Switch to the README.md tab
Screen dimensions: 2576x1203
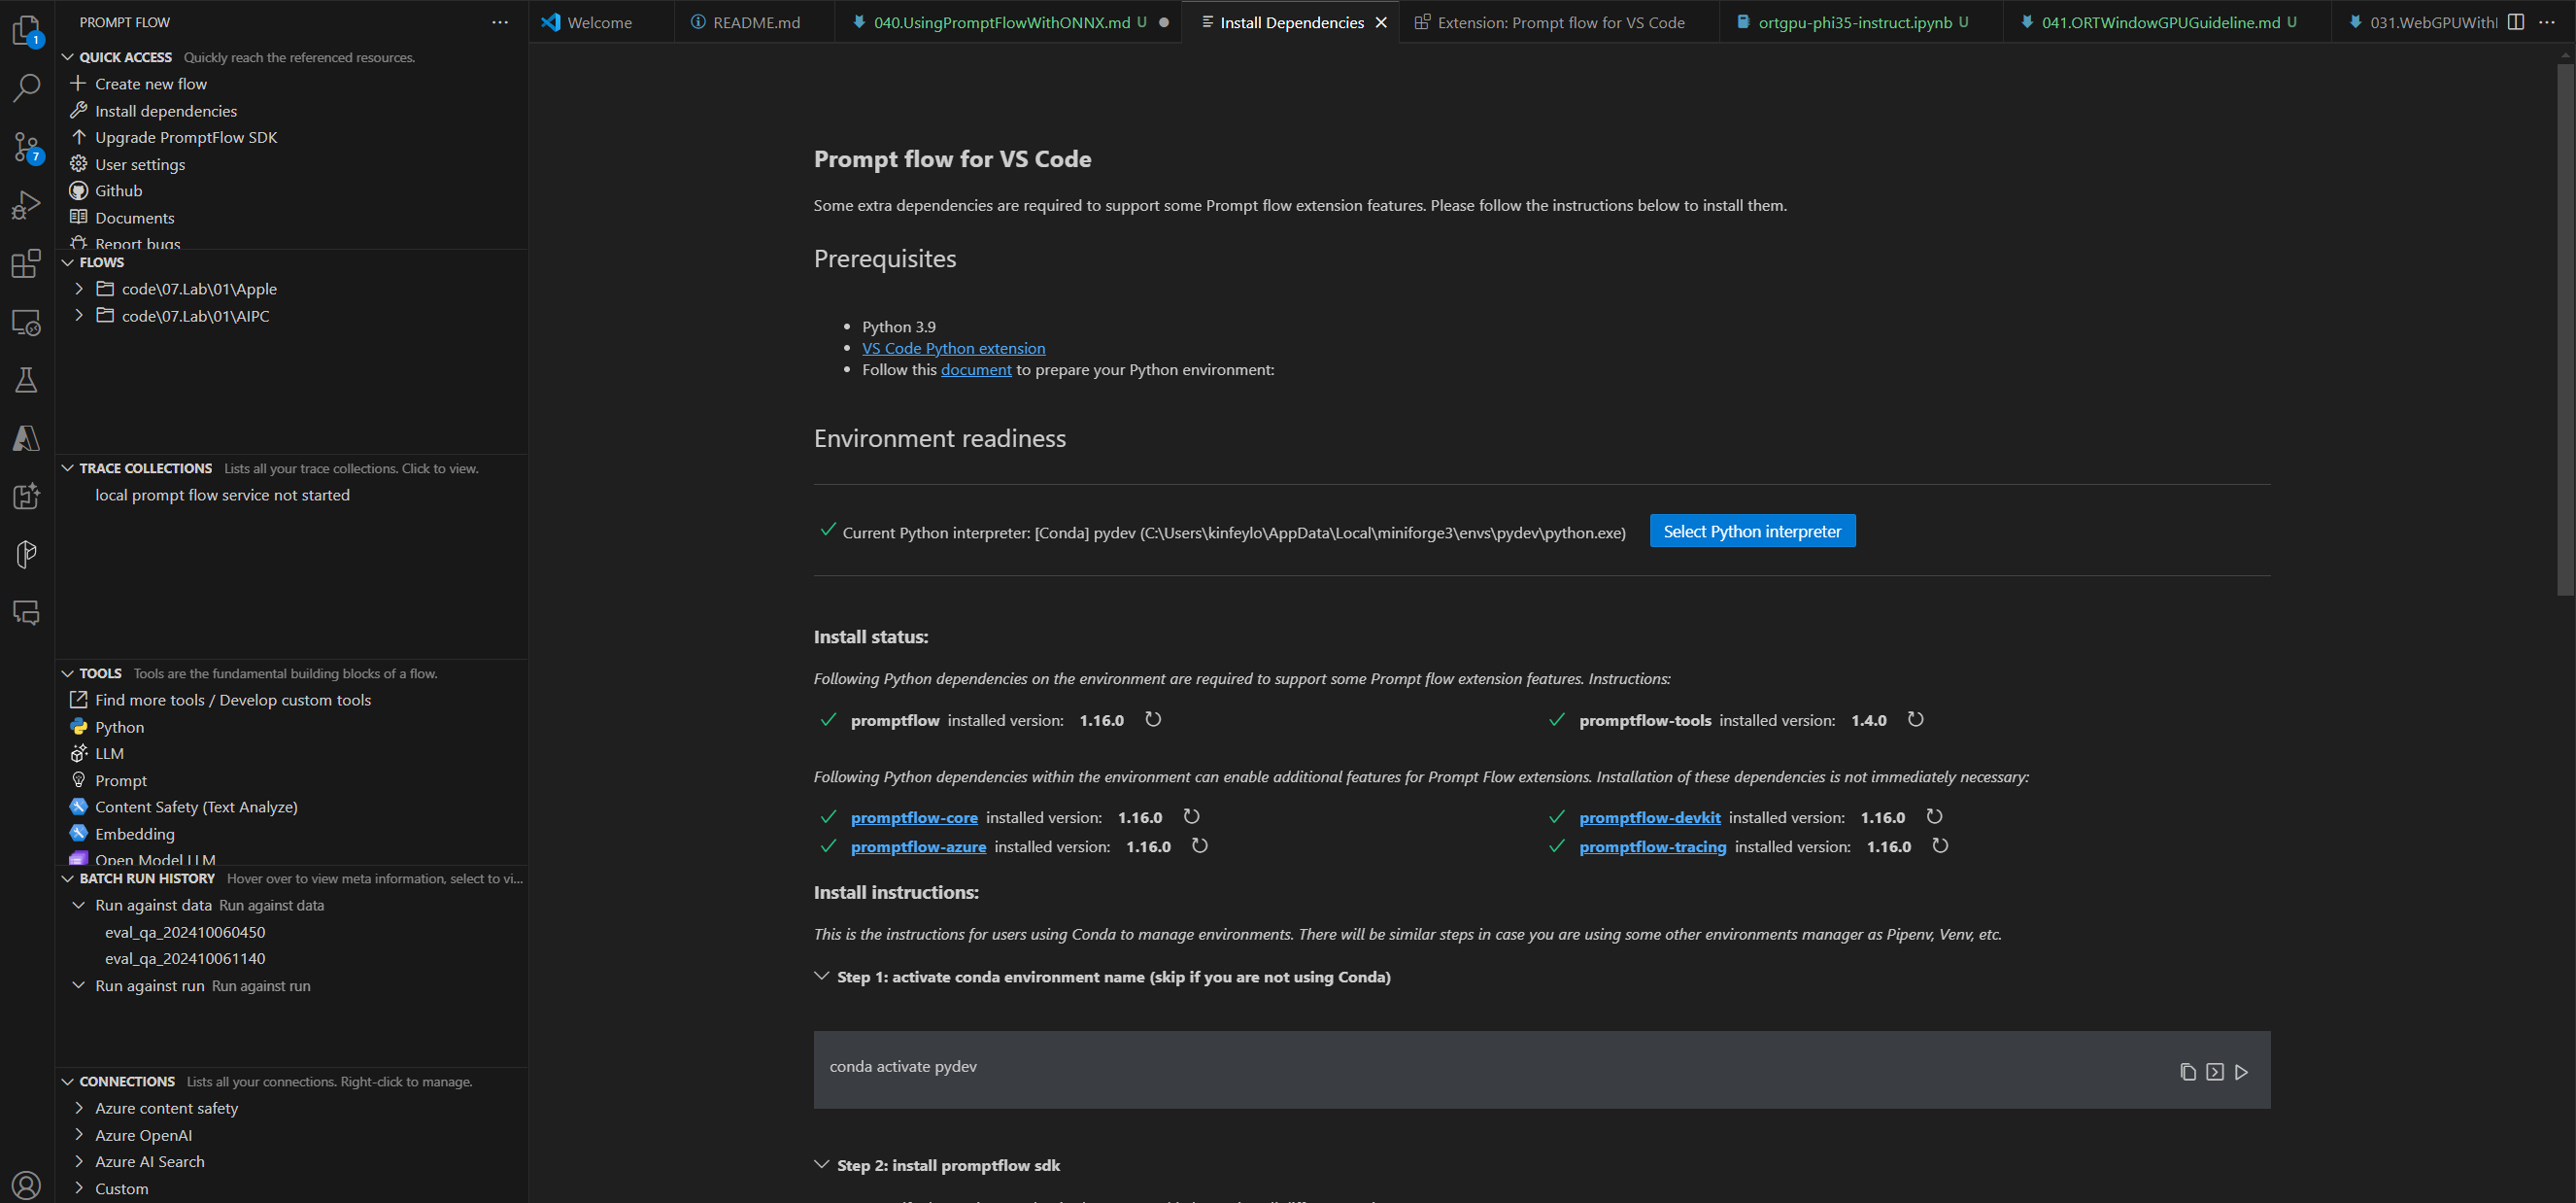pyautogui.click(x=755, y=22)
